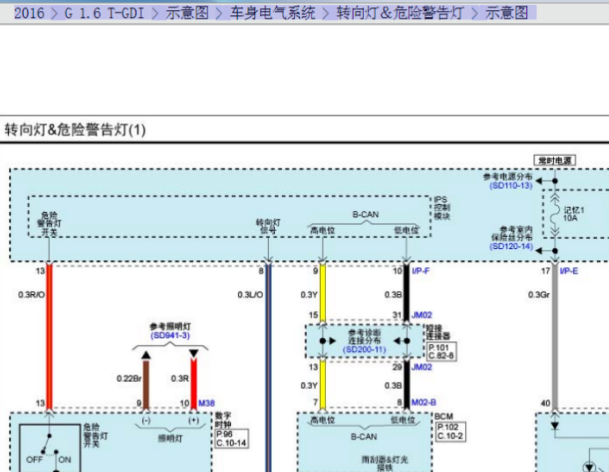Screen dimensions: 609x472
Task: Select 转向灯&危险警告灯 breadcrumb item
Action: pyautogui.click(x=400, y=13)
